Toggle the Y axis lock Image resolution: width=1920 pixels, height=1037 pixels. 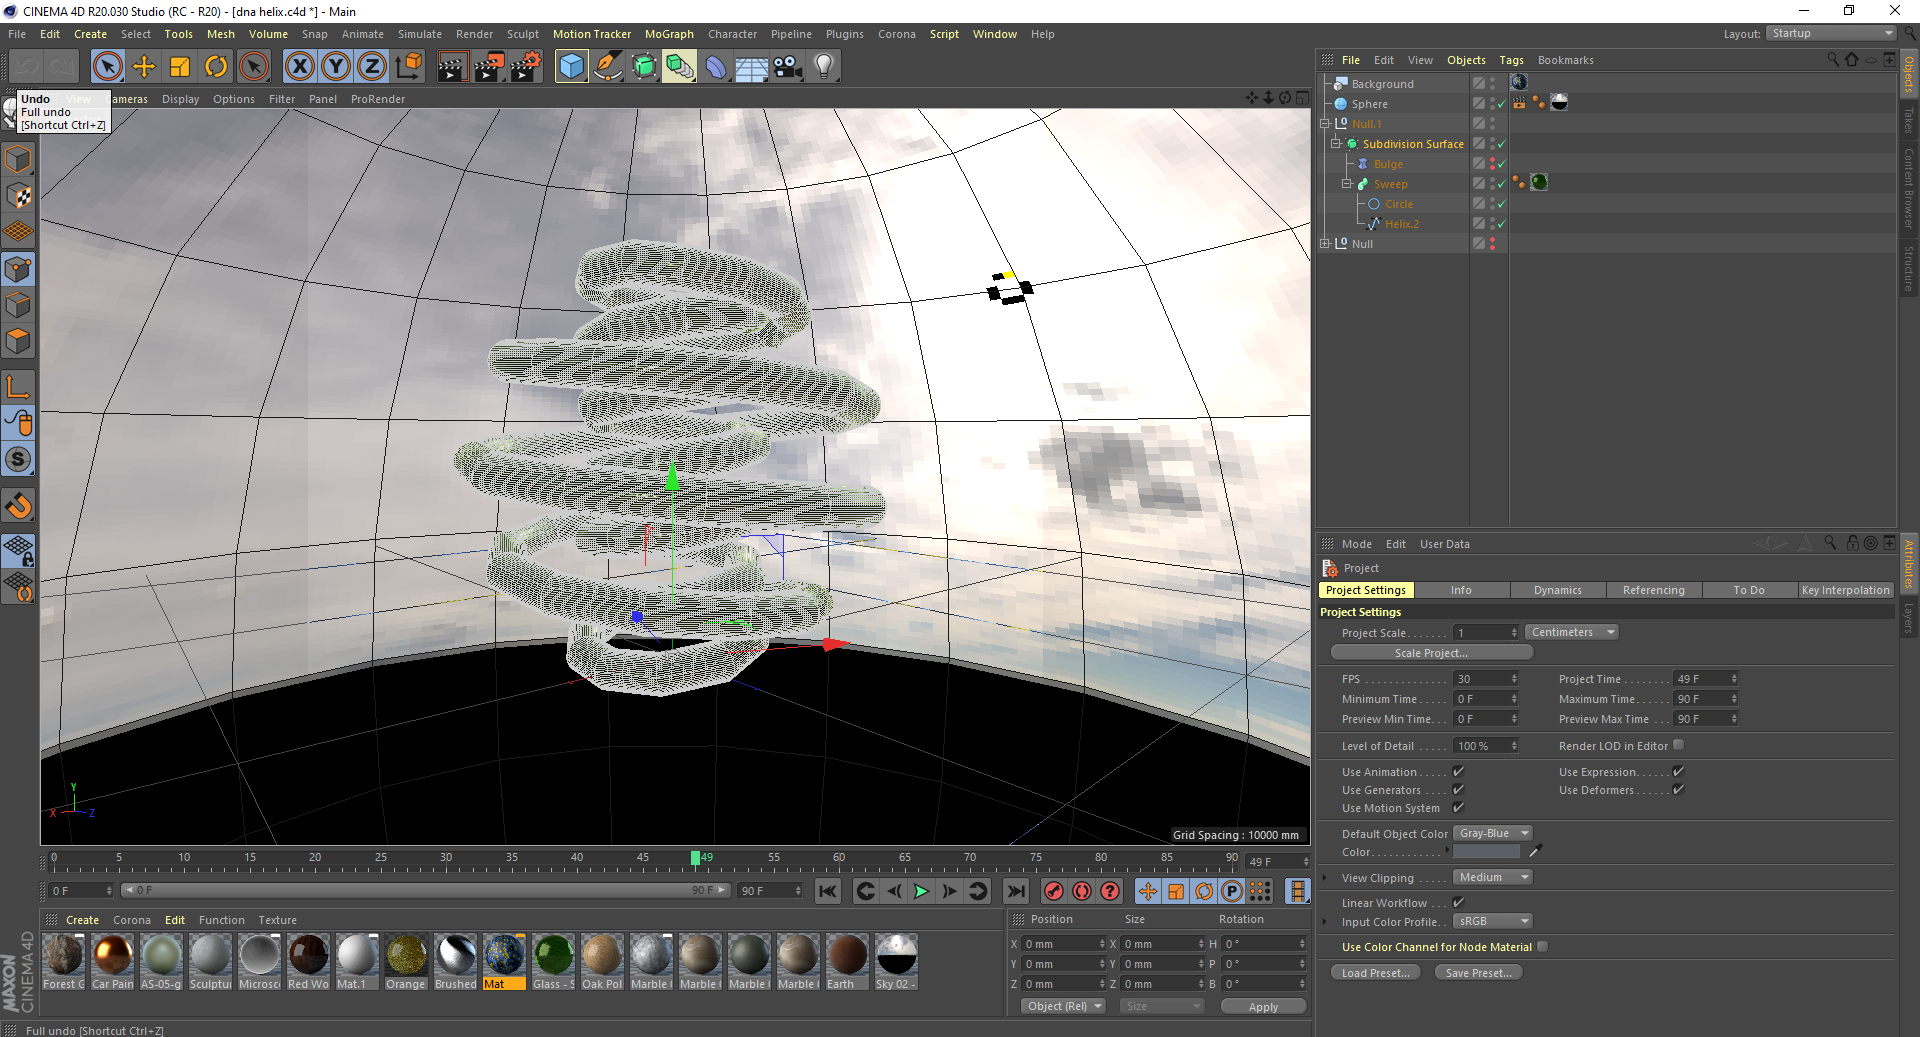336,67
